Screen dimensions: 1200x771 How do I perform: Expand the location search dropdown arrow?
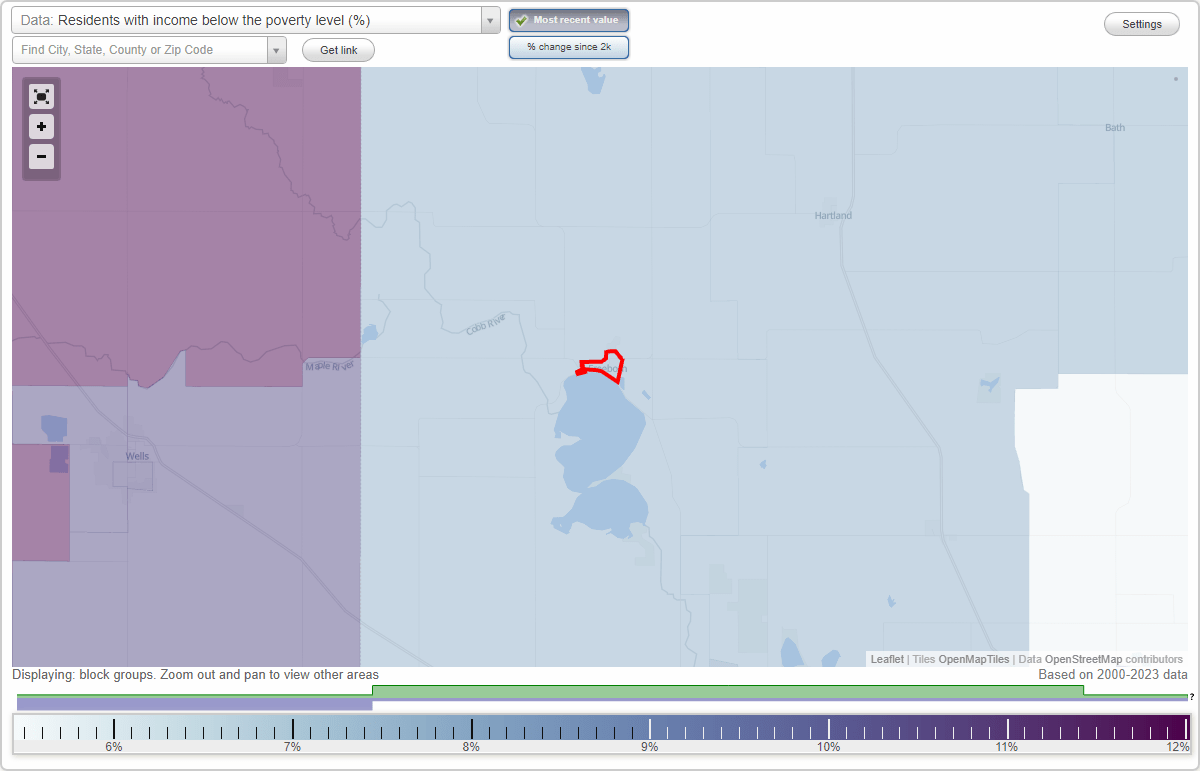pos(278,49)
